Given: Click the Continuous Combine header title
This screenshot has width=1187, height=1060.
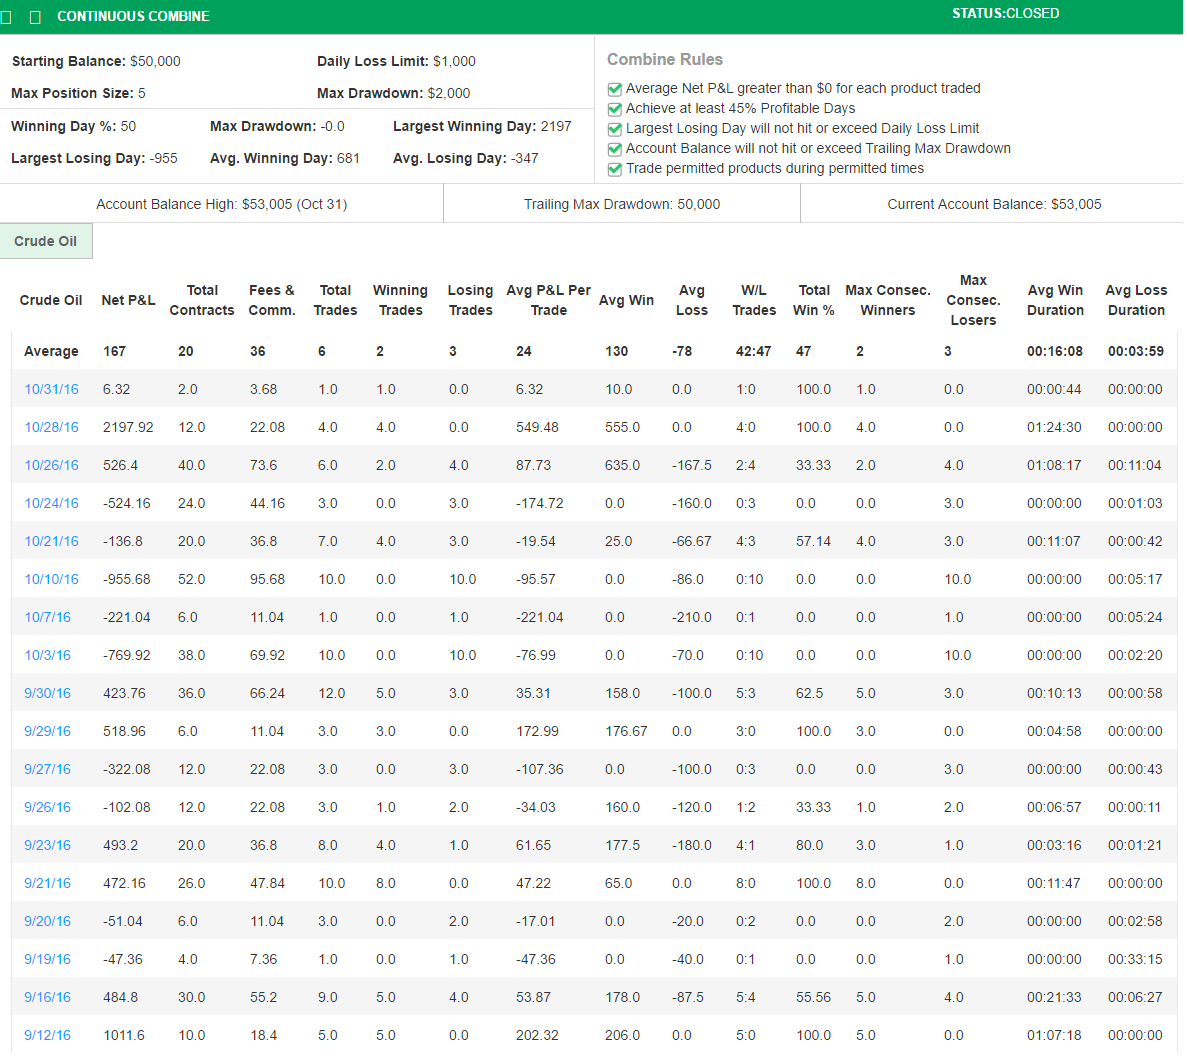Looking at the screenshot, I should pos(133,17).
